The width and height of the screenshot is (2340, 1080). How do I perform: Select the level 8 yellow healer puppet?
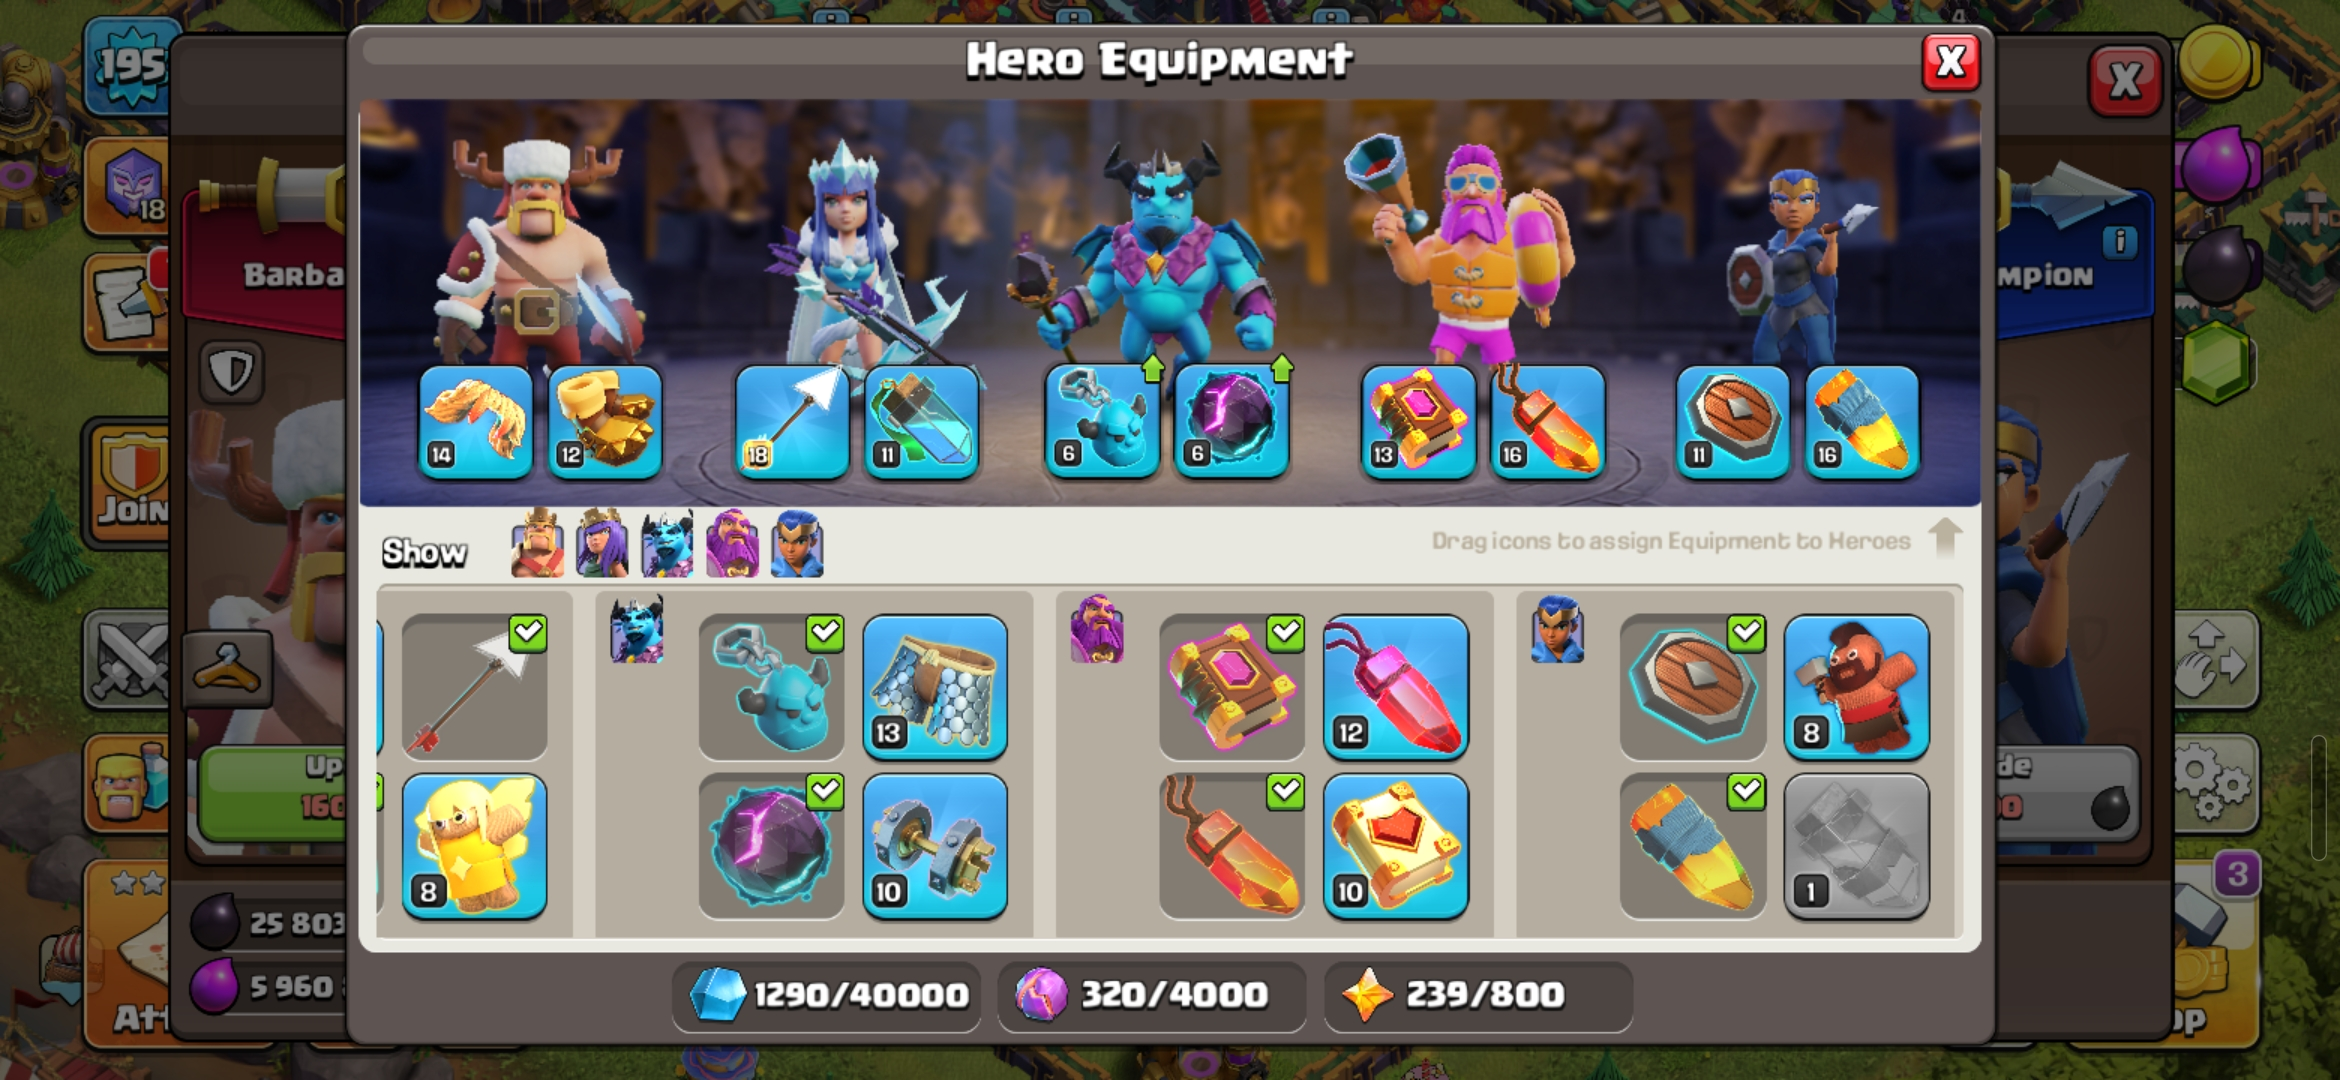tap(474, 846)
